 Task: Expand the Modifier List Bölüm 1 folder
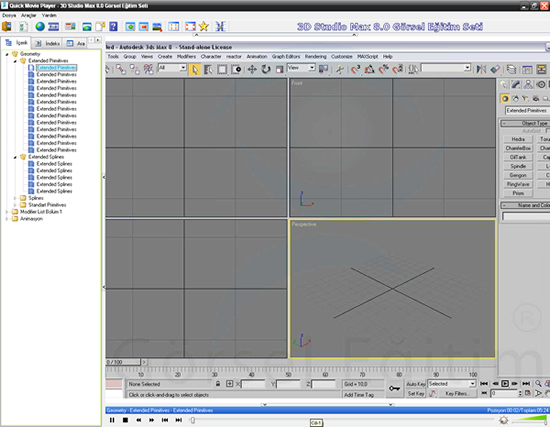pos(7,212)
